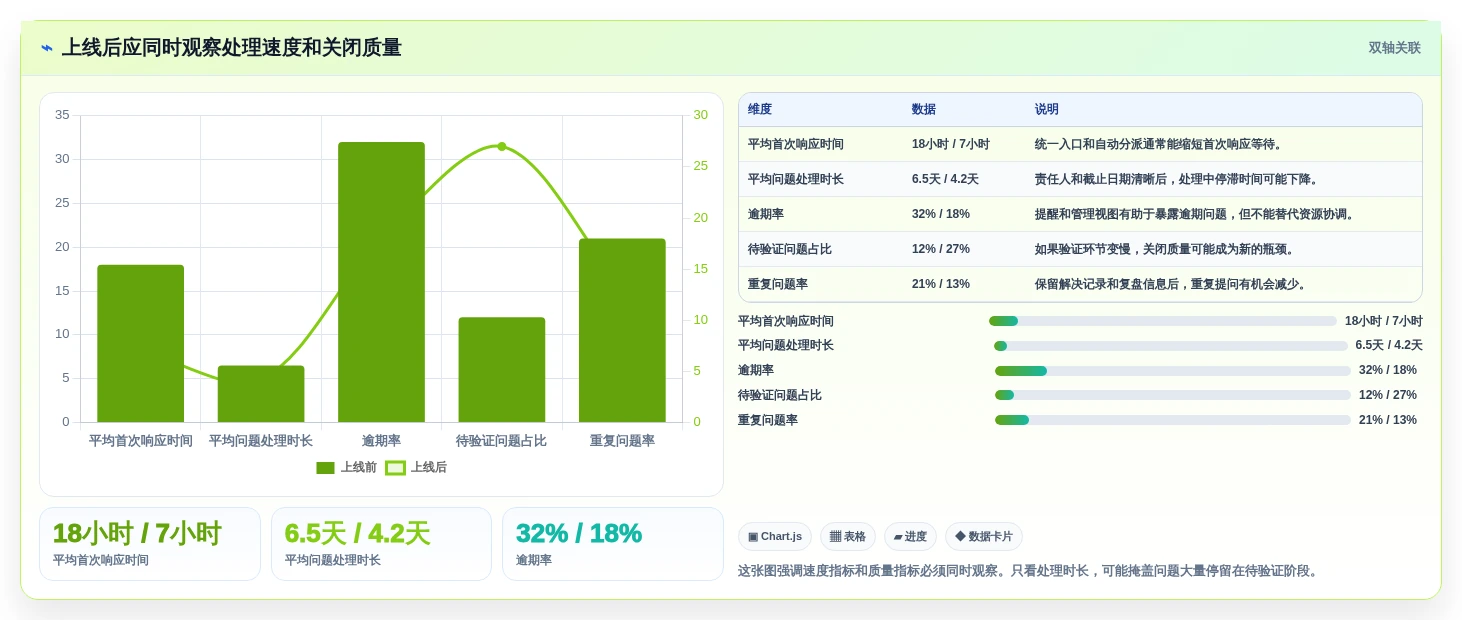Click the title 上线后应同时观察处理速度和关闭质量
The width and height of the screenshot is (1462, 620).
click(x=232, y=48)
